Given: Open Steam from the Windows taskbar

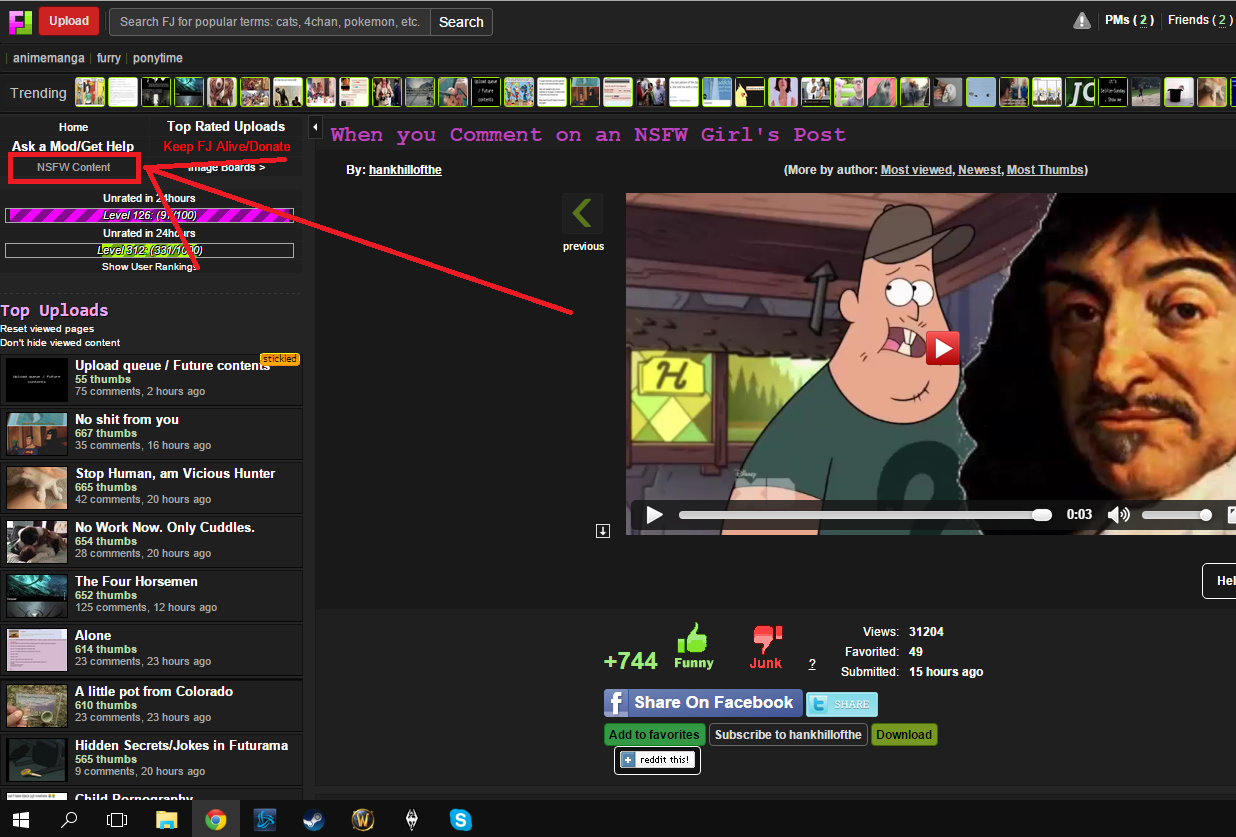Looking at the screenshot, I should [314, 820].
